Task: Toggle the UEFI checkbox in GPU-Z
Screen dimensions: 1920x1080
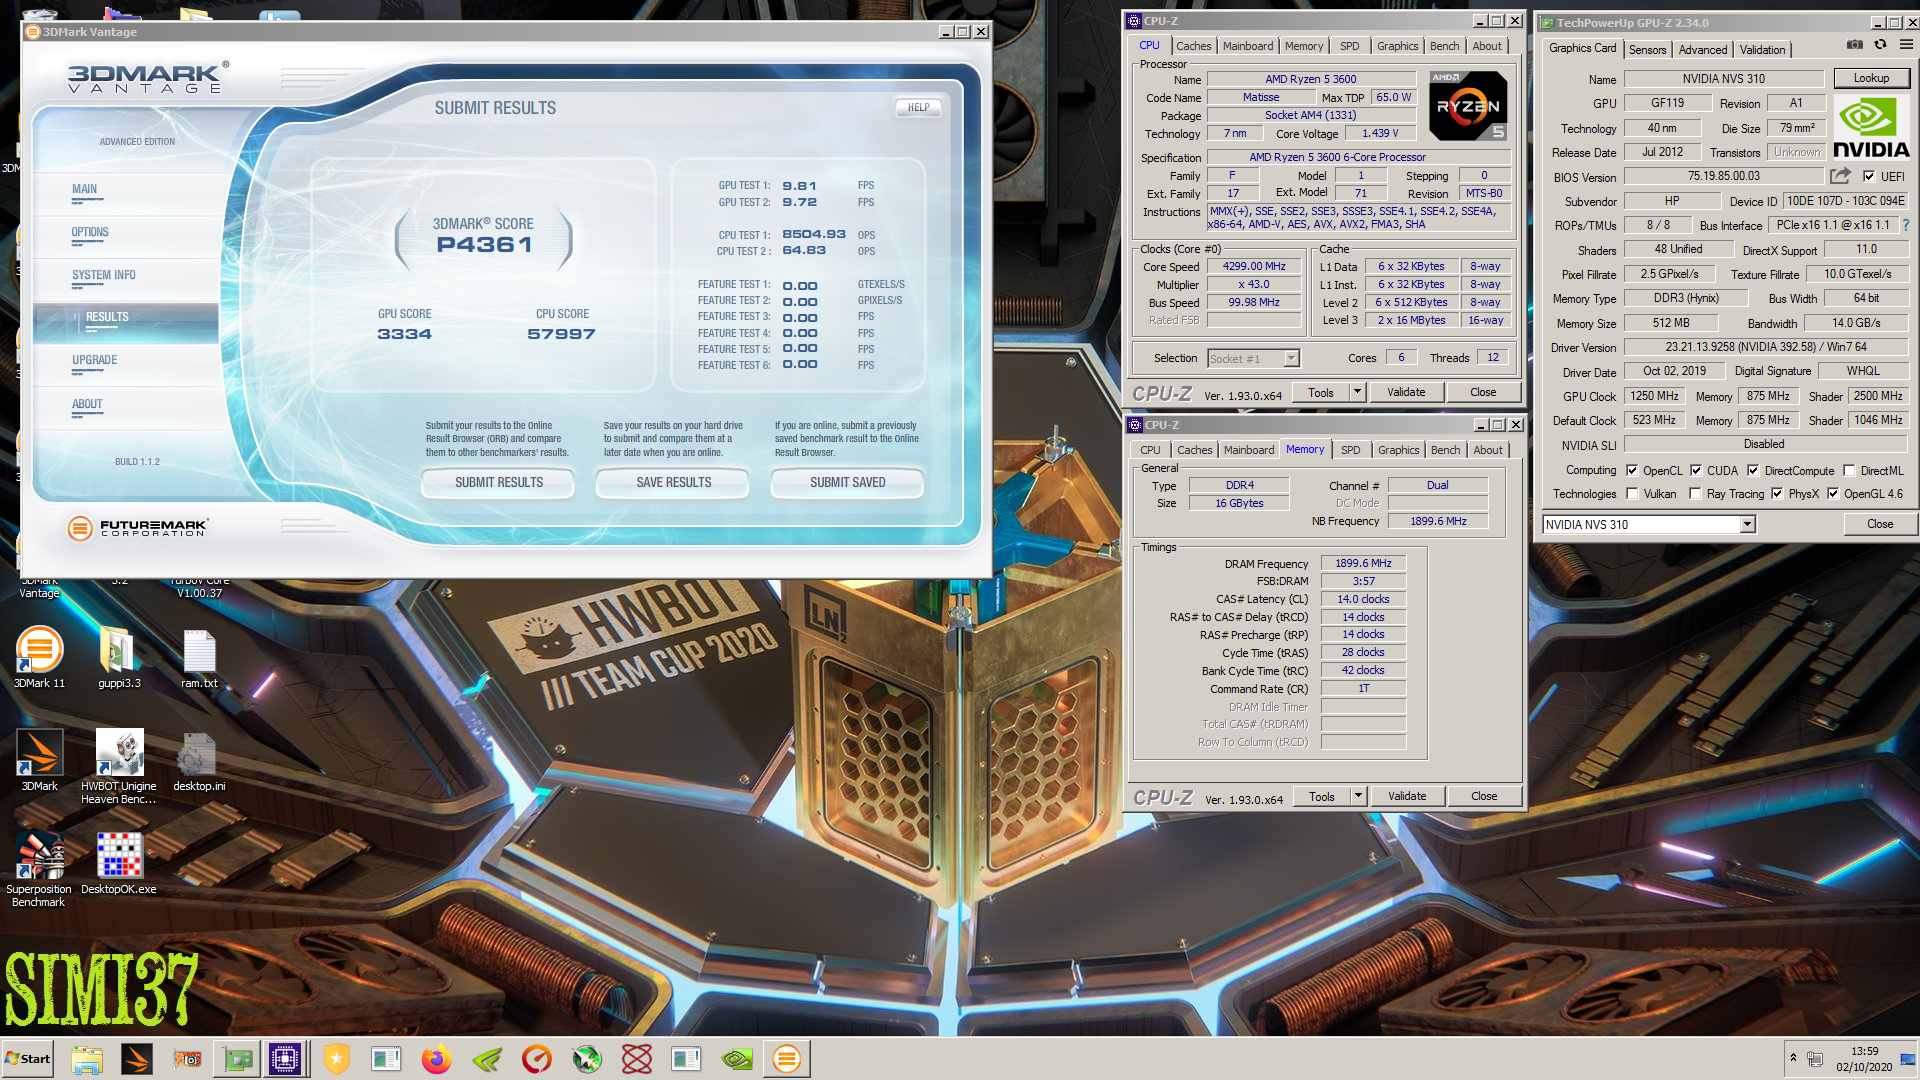Action: pos(1869,176)
